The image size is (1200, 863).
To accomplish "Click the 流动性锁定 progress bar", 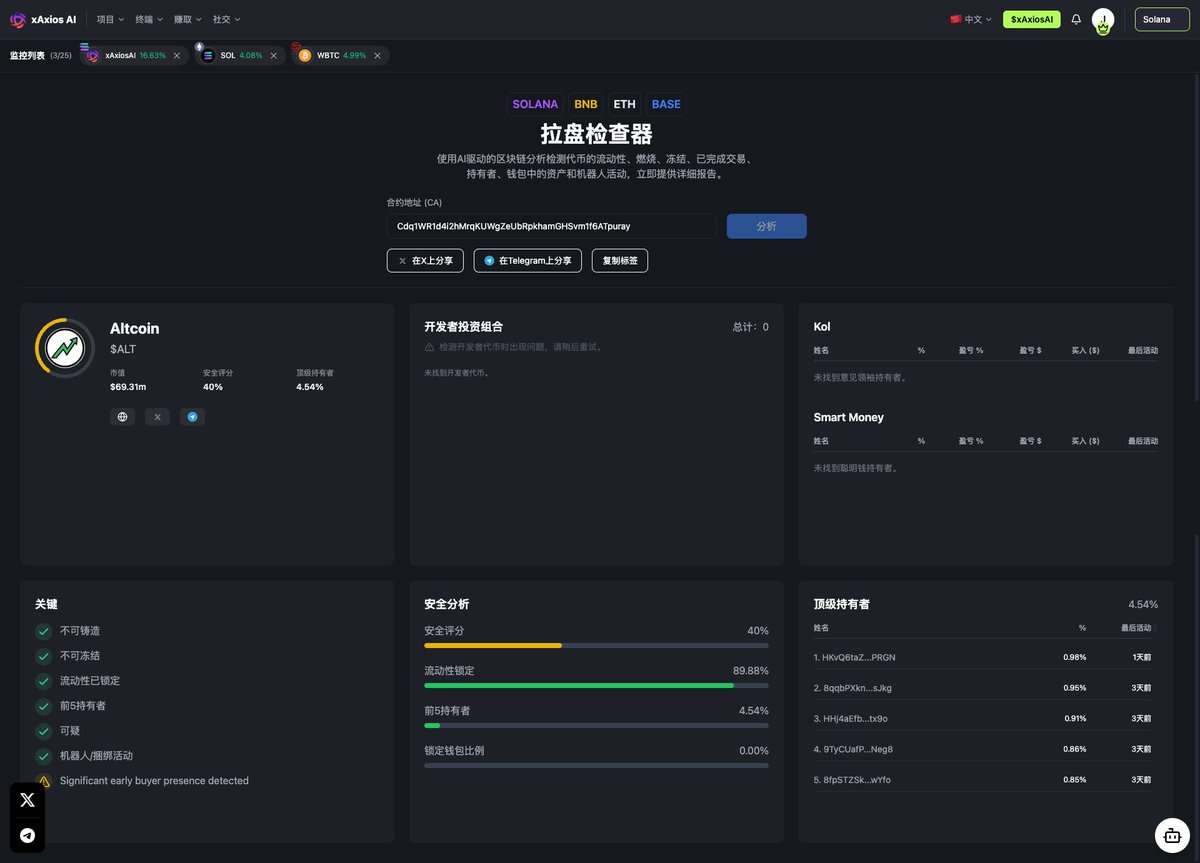I will coord(596,686).
